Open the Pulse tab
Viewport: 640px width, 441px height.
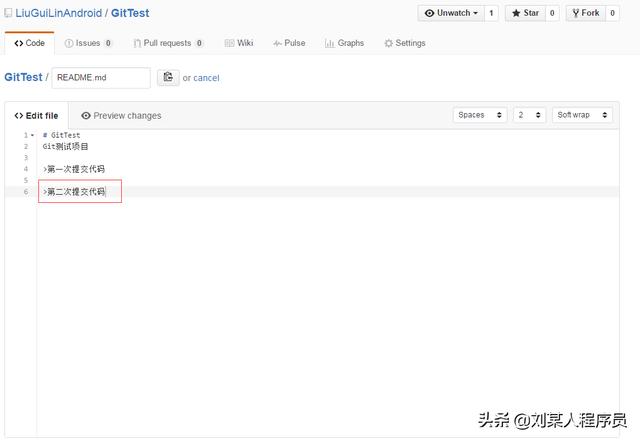coord(289,43)
